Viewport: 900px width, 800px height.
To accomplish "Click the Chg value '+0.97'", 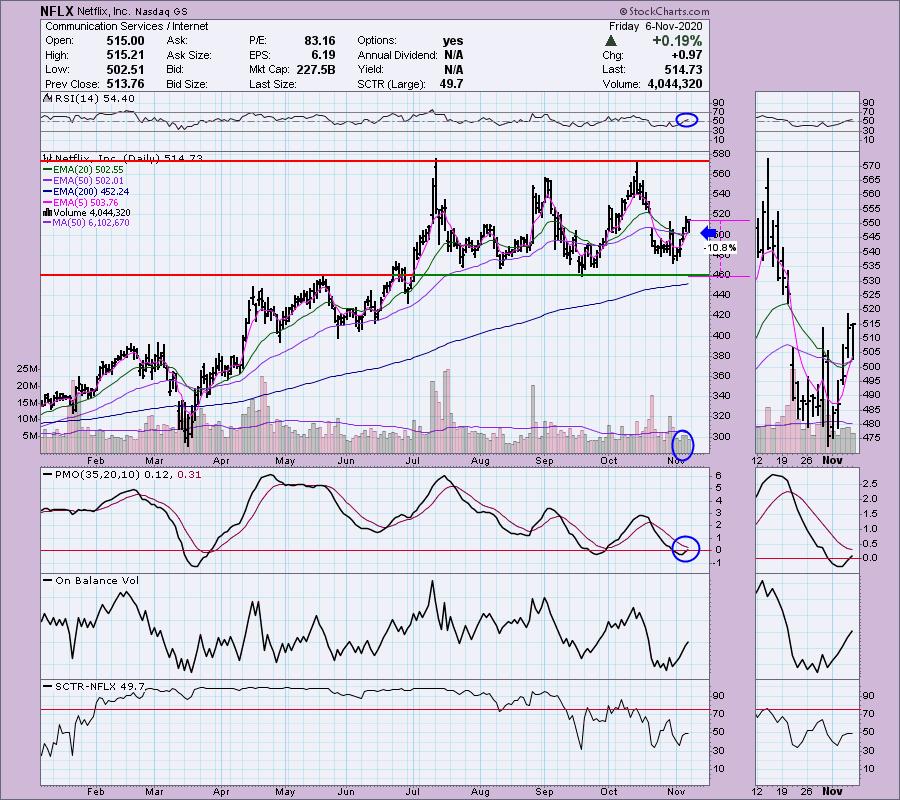I will coord(688,55).
